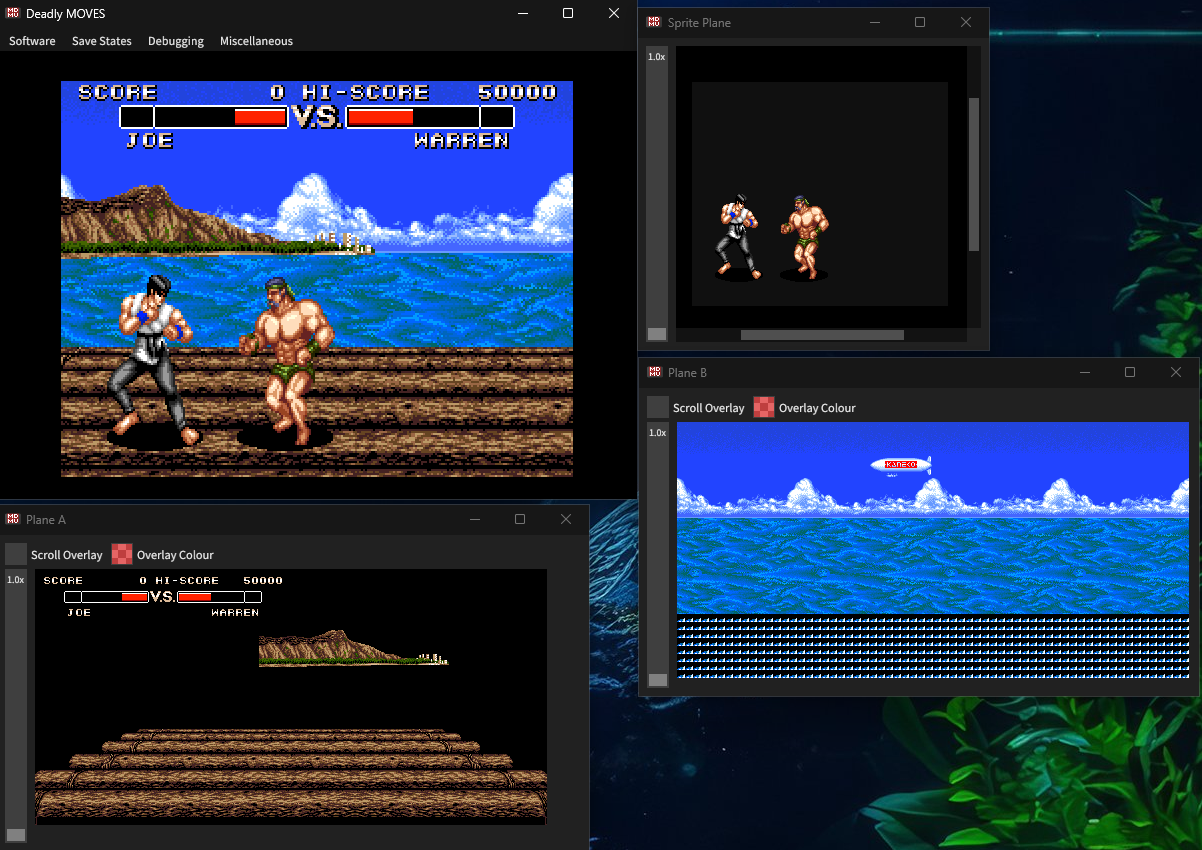Click the Plane A zoom slider handle
The image size is (1202, 850).
pyautogui.click(x=15, y=835)
